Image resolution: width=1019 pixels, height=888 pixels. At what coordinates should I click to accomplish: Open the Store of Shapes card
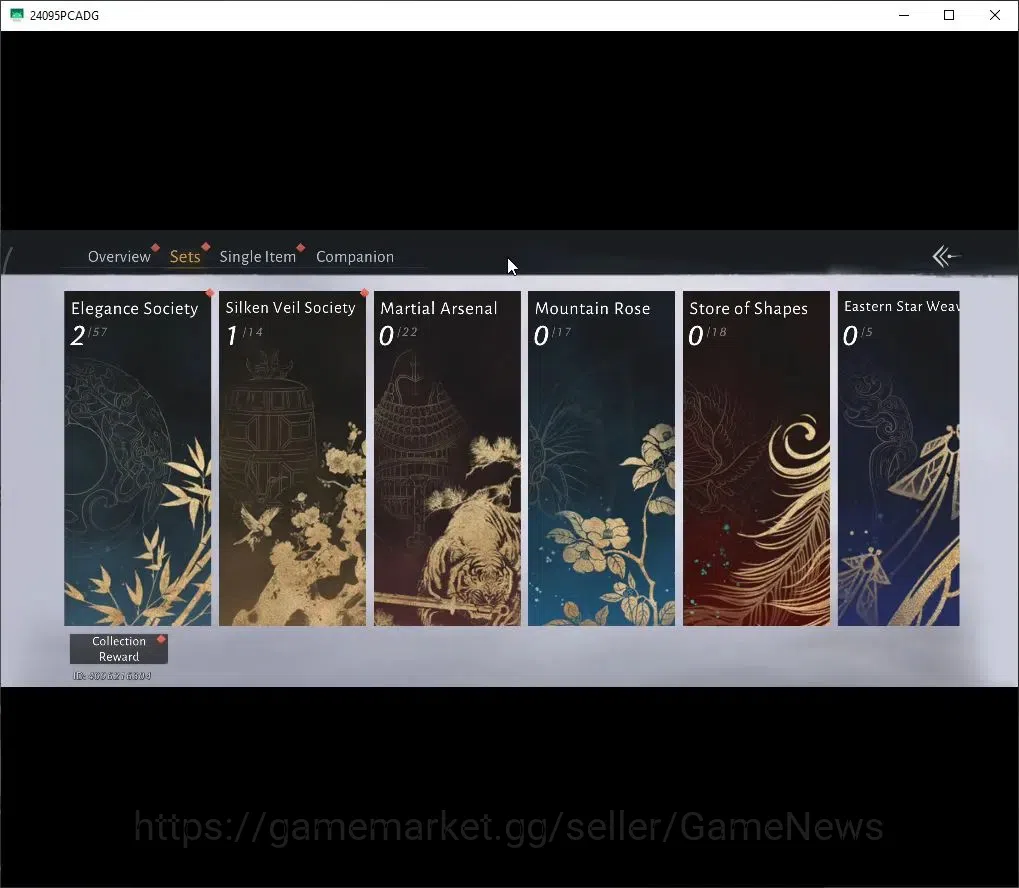[x=756, y=458]
